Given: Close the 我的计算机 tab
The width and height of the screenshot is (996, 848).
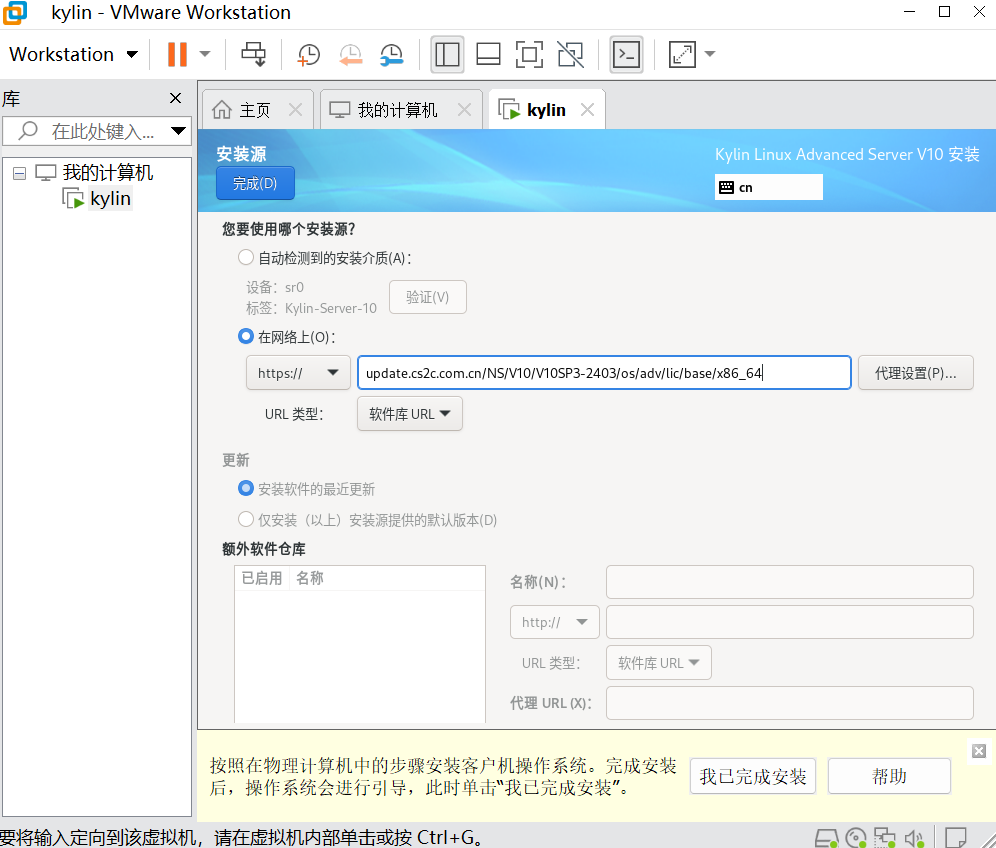Looking at the screenshot, I should [464, 110].
